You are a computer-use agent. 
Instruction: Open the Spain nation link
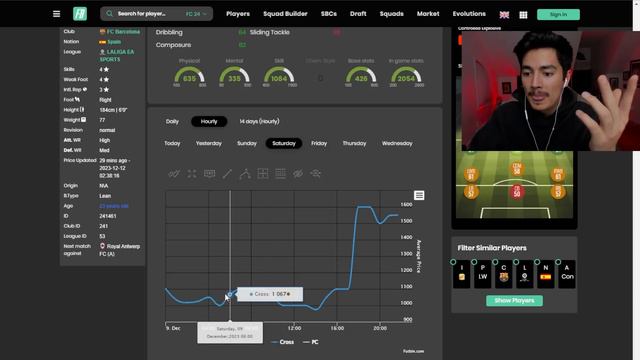(114, 42)
